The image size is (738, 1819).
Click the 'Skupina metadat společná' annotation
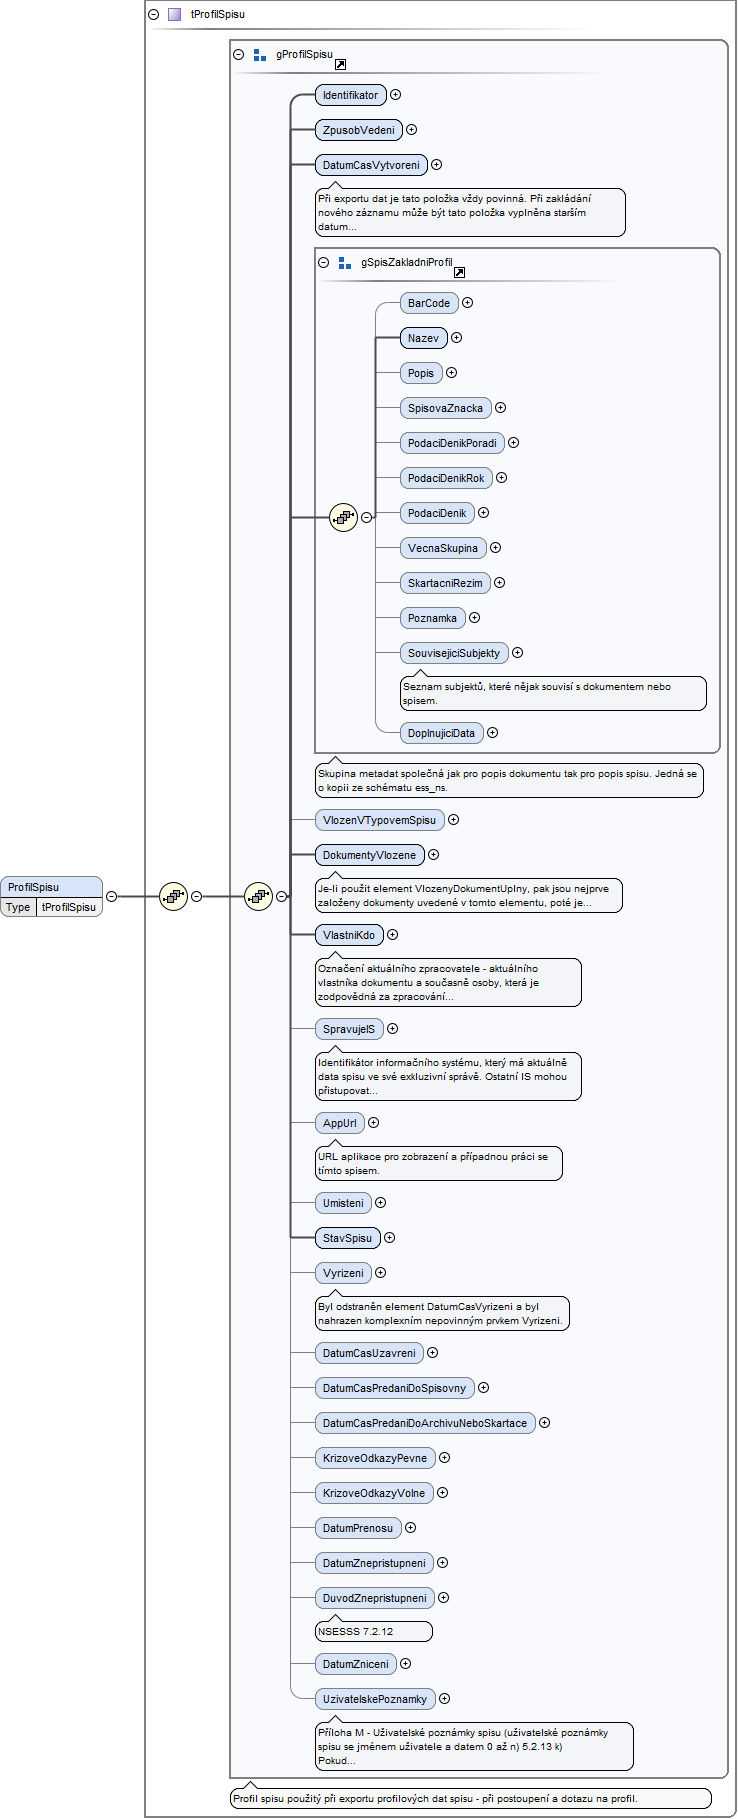pos(509,780)
